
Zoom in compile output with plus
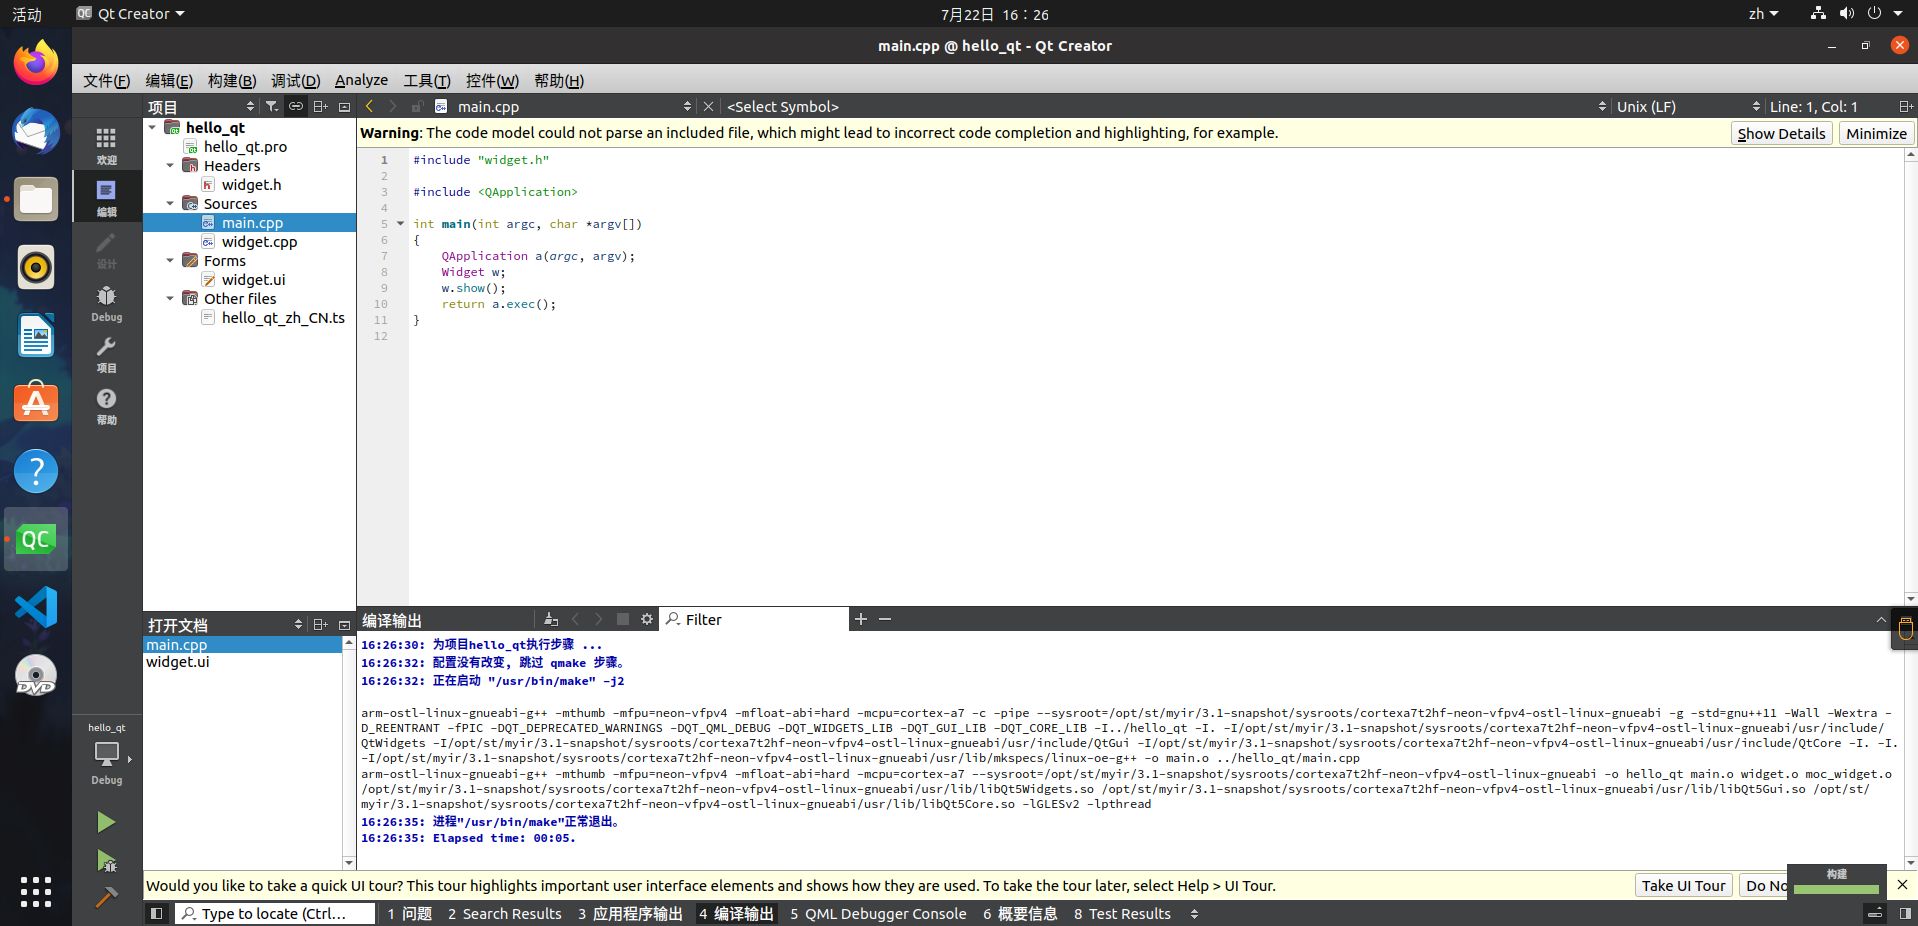click(861, 619)
